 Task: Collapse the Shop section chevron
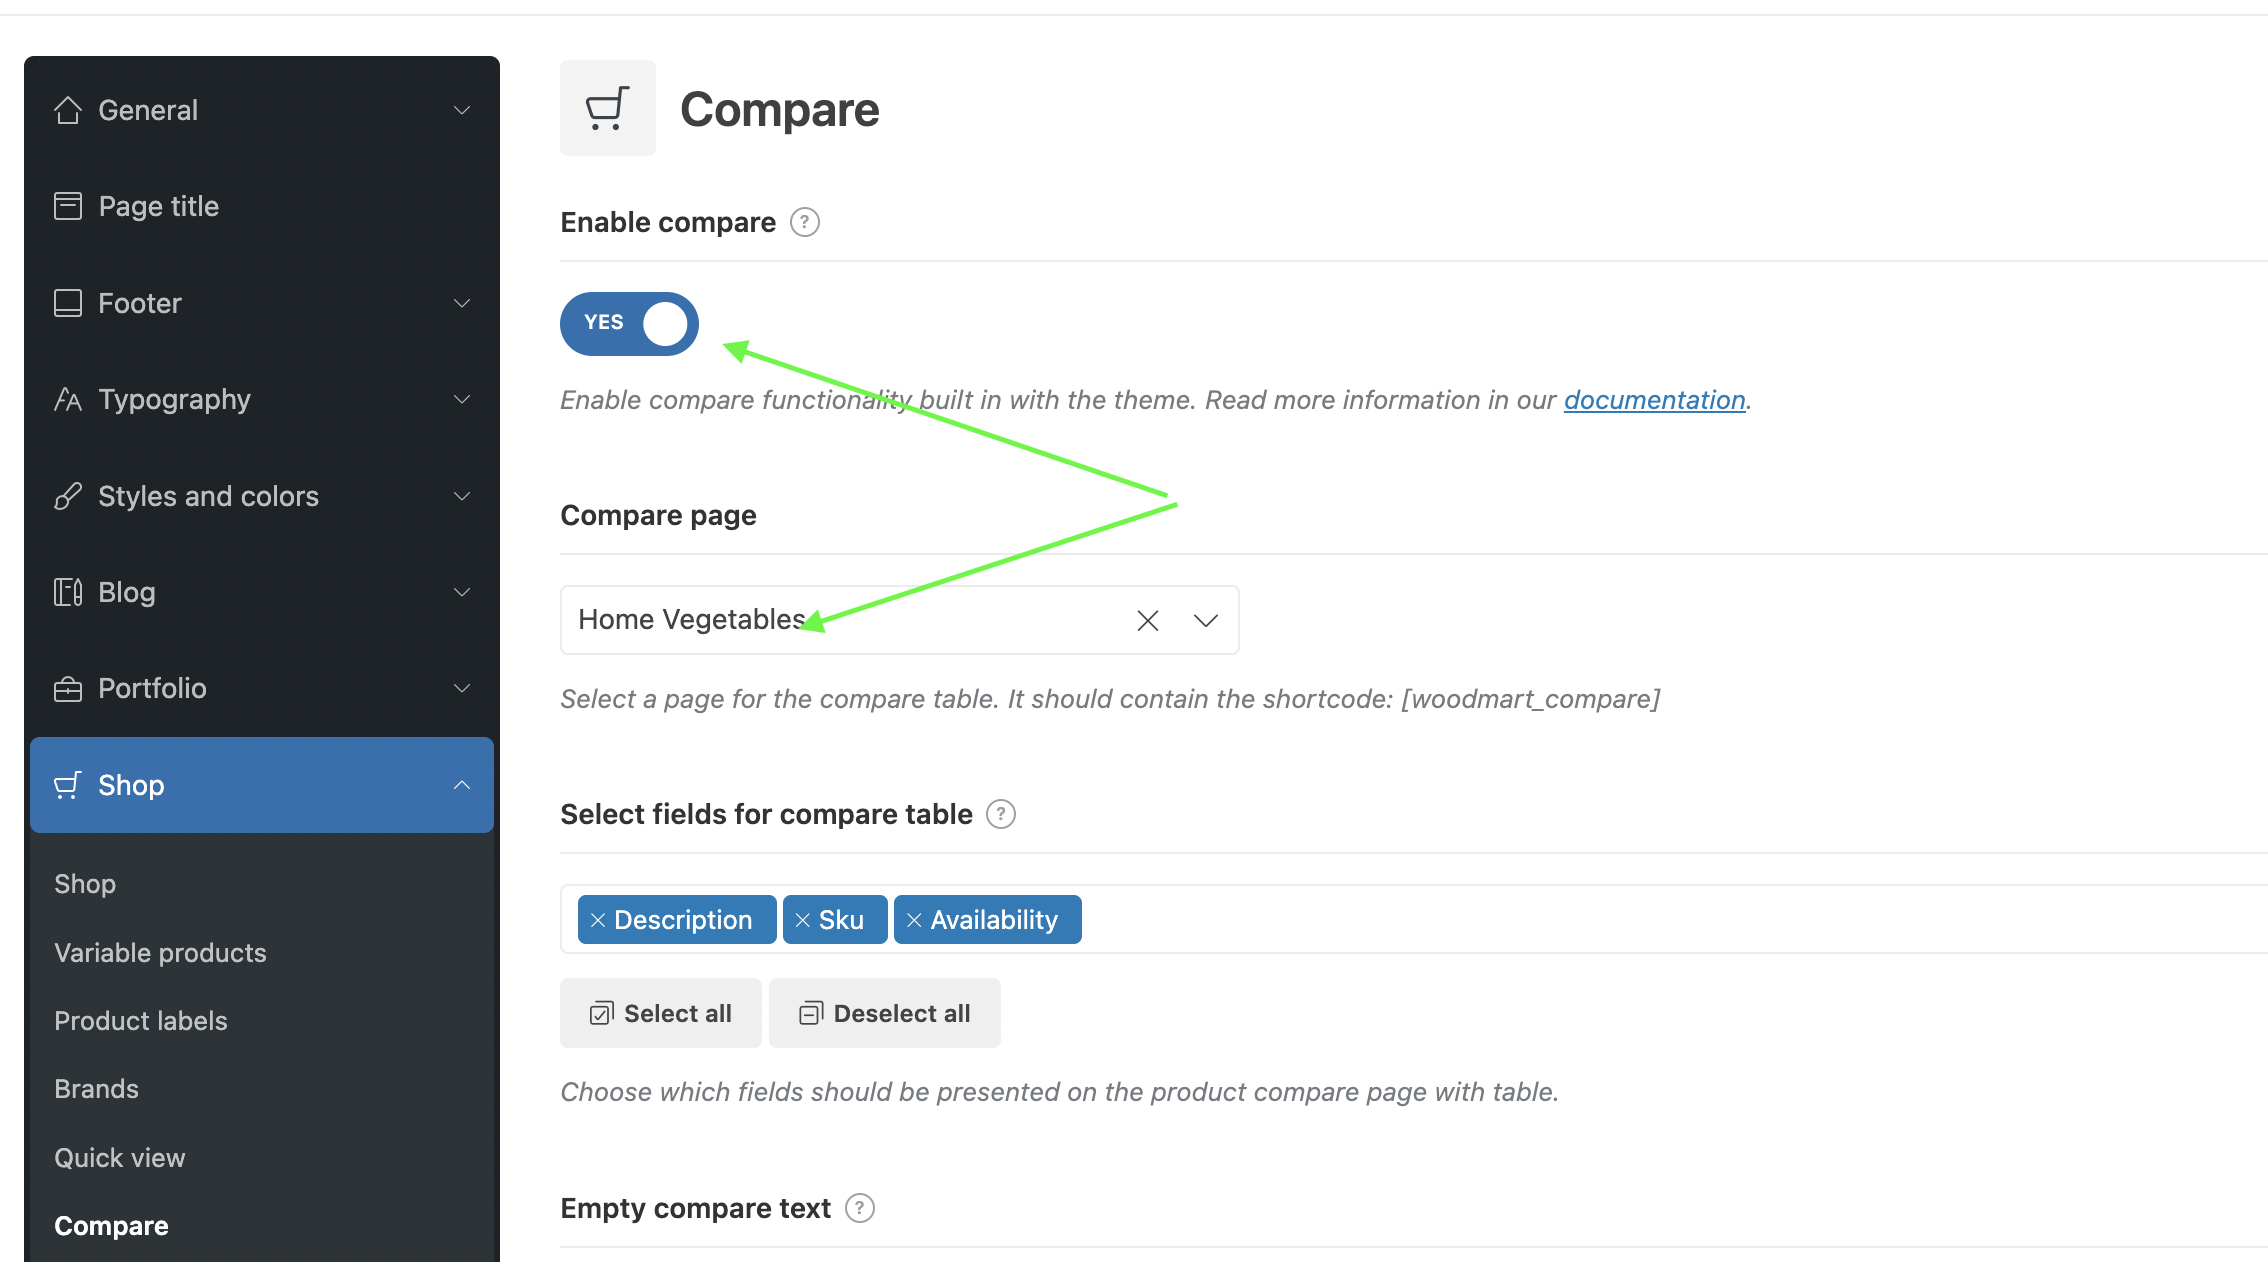tap(462, 785)
